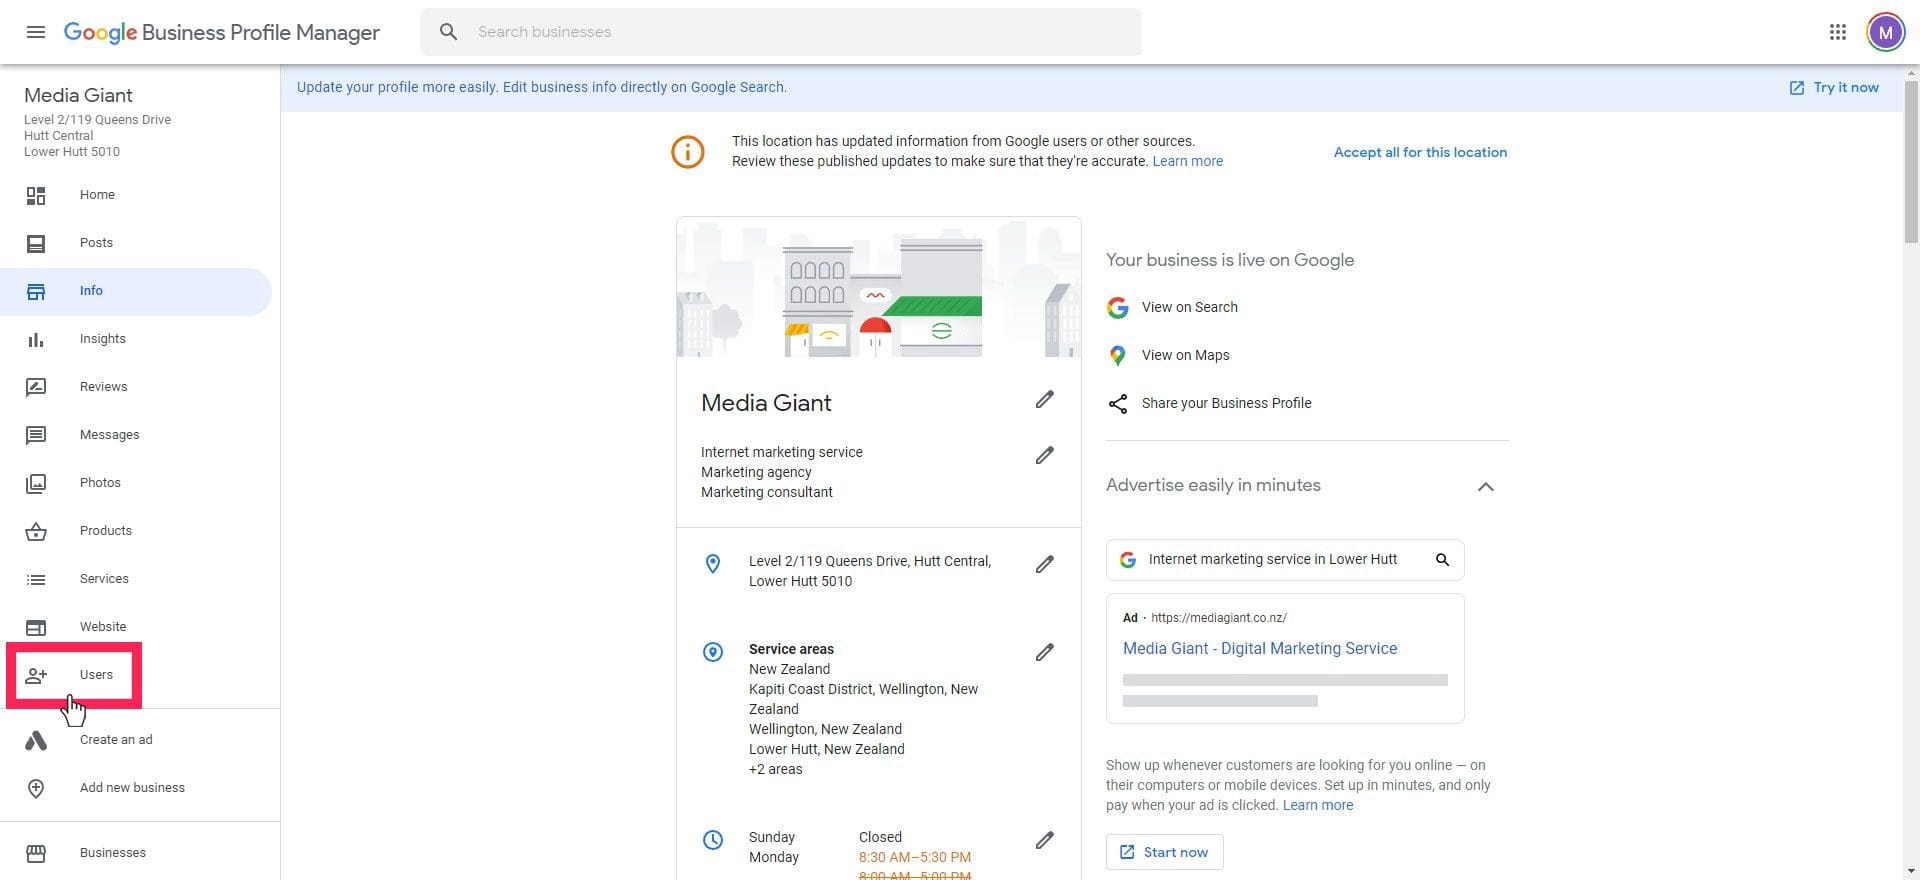
Task: Click the Search businesses field
Action: (780, 32)
